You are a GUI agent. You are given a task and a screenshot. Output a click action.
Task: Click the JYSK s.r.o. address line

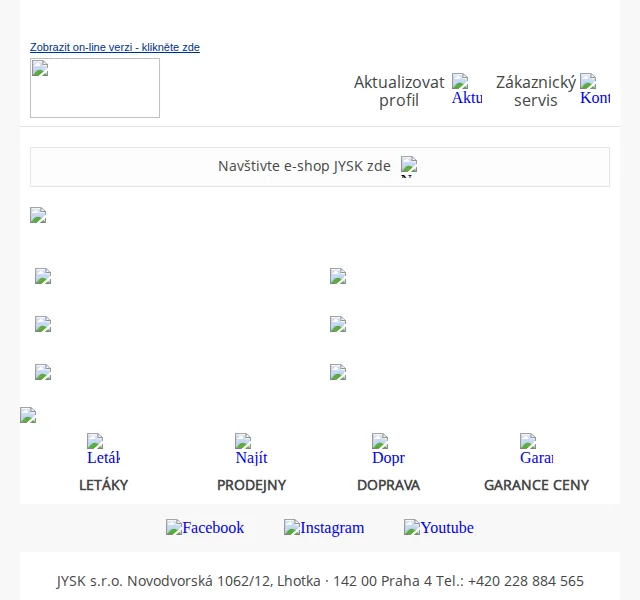pyautogui.click(x=320, y=581)
